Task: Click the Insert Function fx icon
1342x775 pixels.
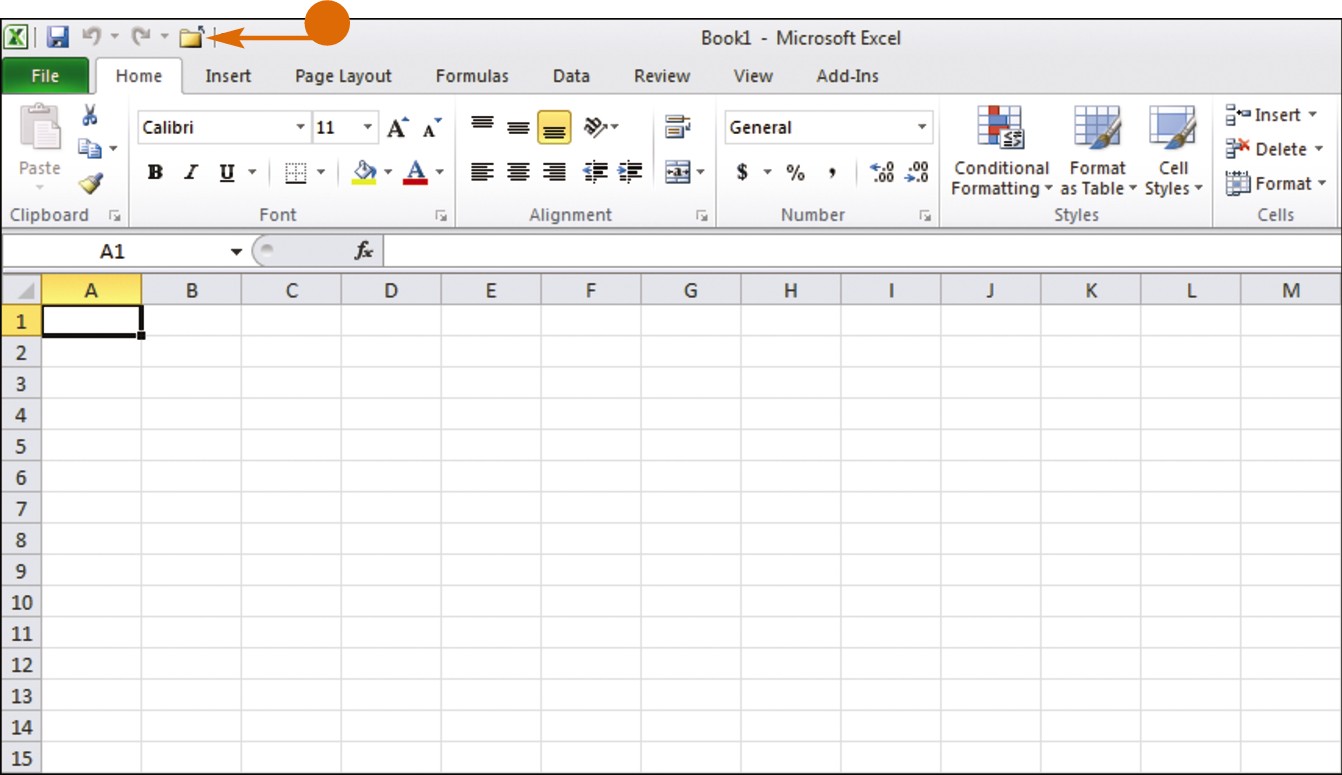Action: tap(364, 252)
